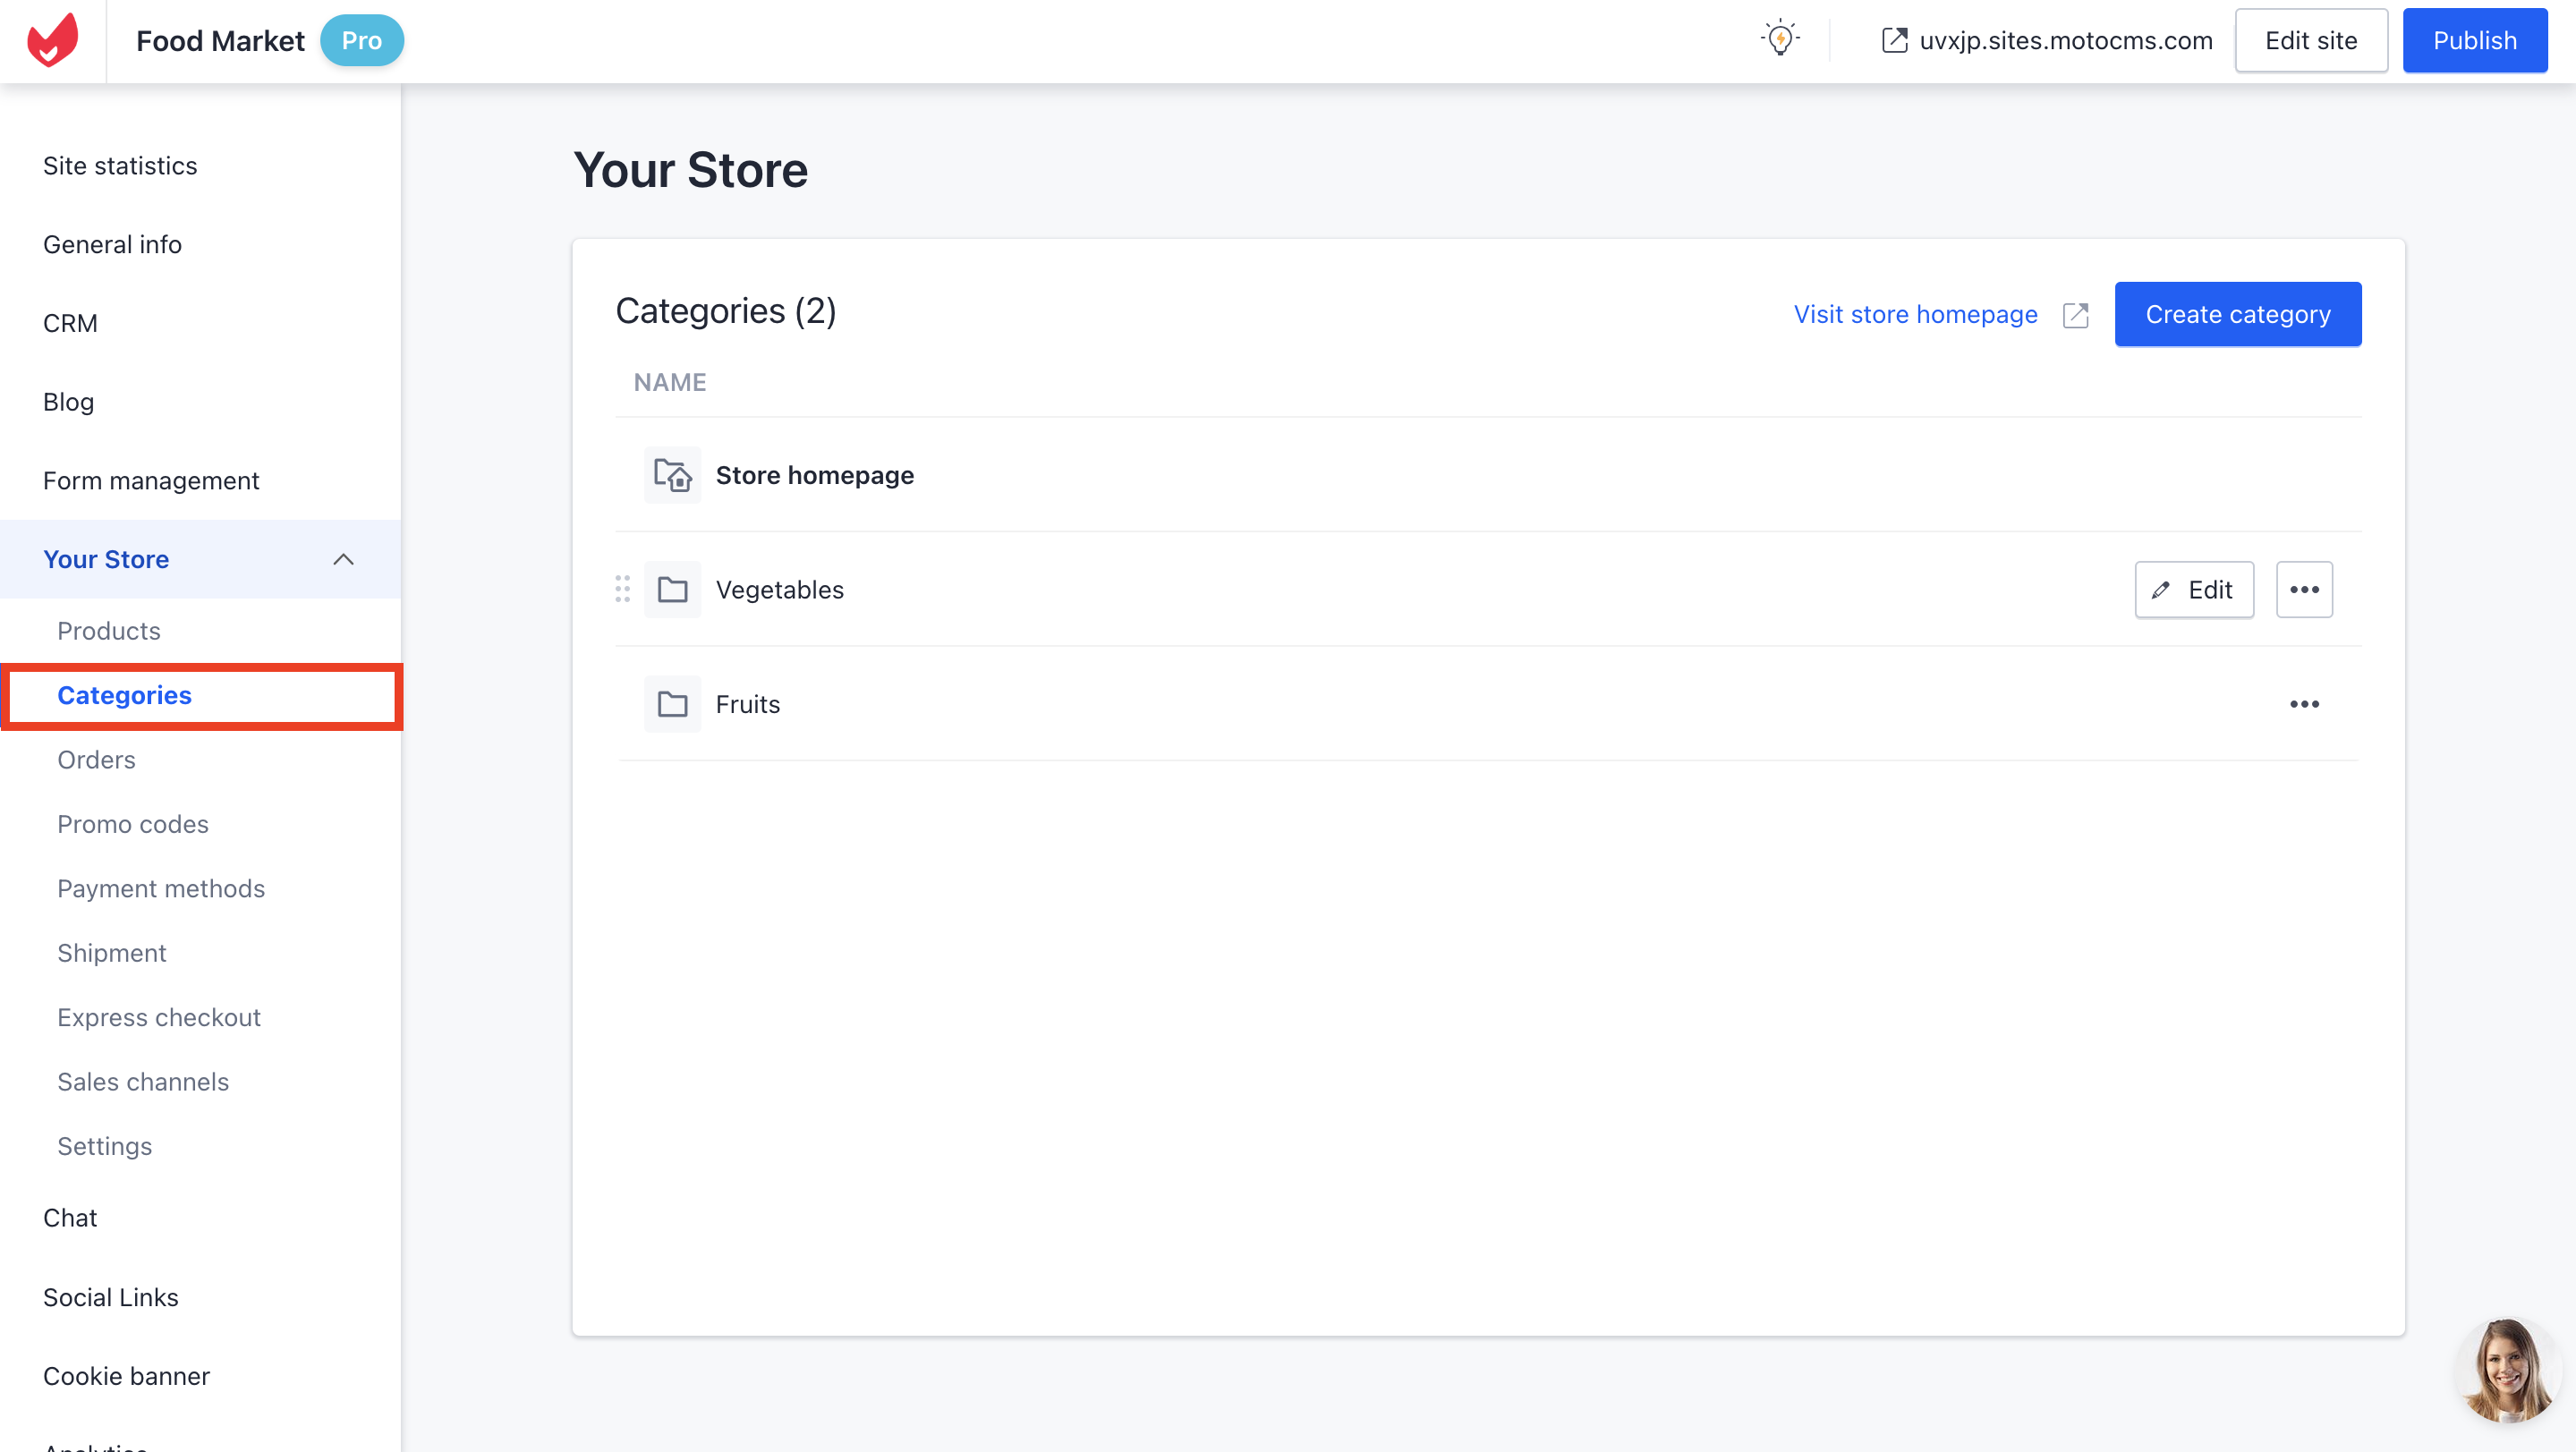Open Products submenu item
The height and width of the screenshot is (1452, 2576).
pos(108,631)
